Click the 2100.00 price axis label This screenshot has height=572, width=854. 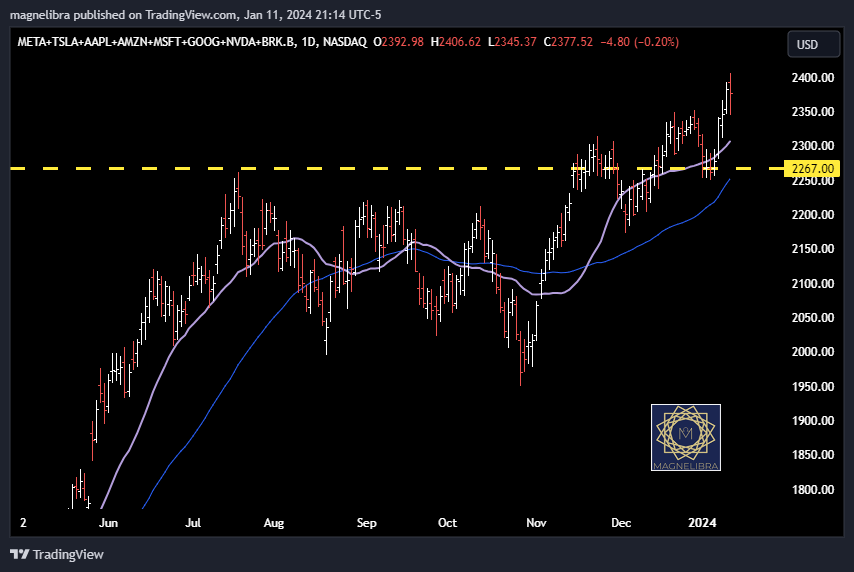(x=813, y=283)
